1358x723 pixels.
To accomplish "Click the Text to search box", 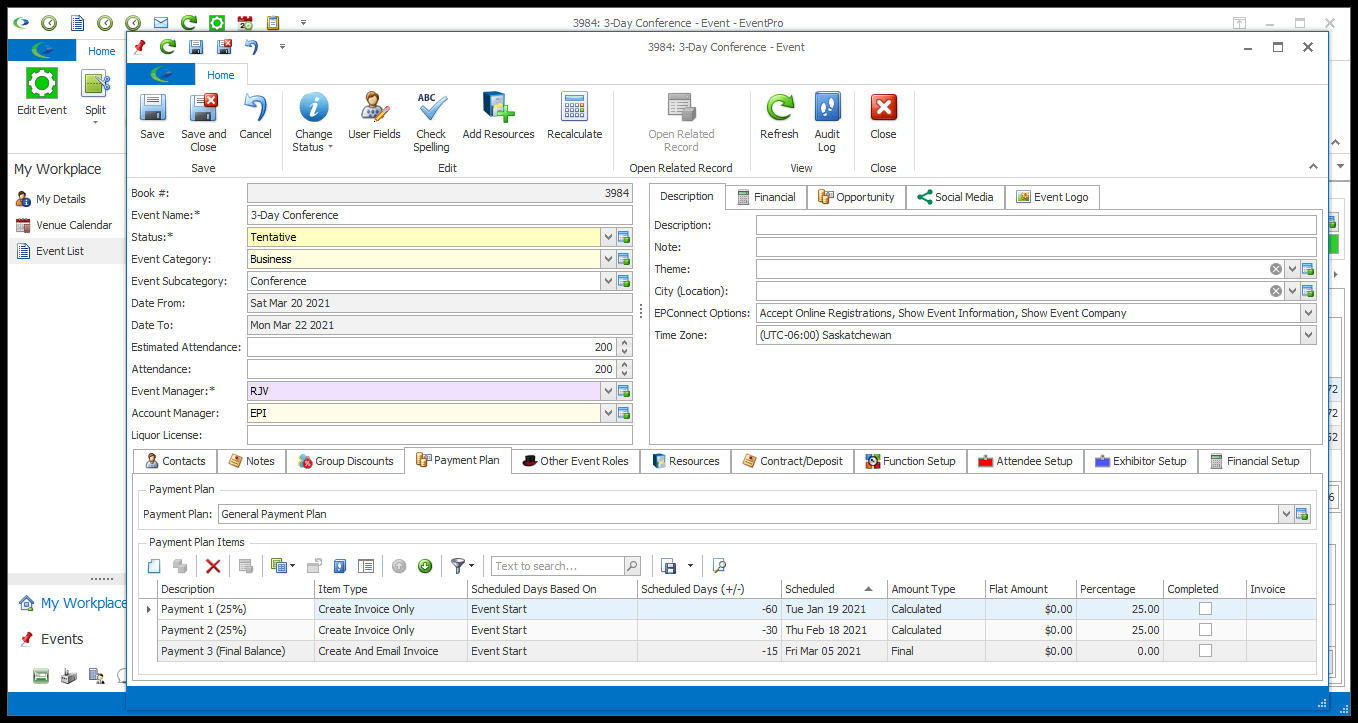I will coord(557,566).
